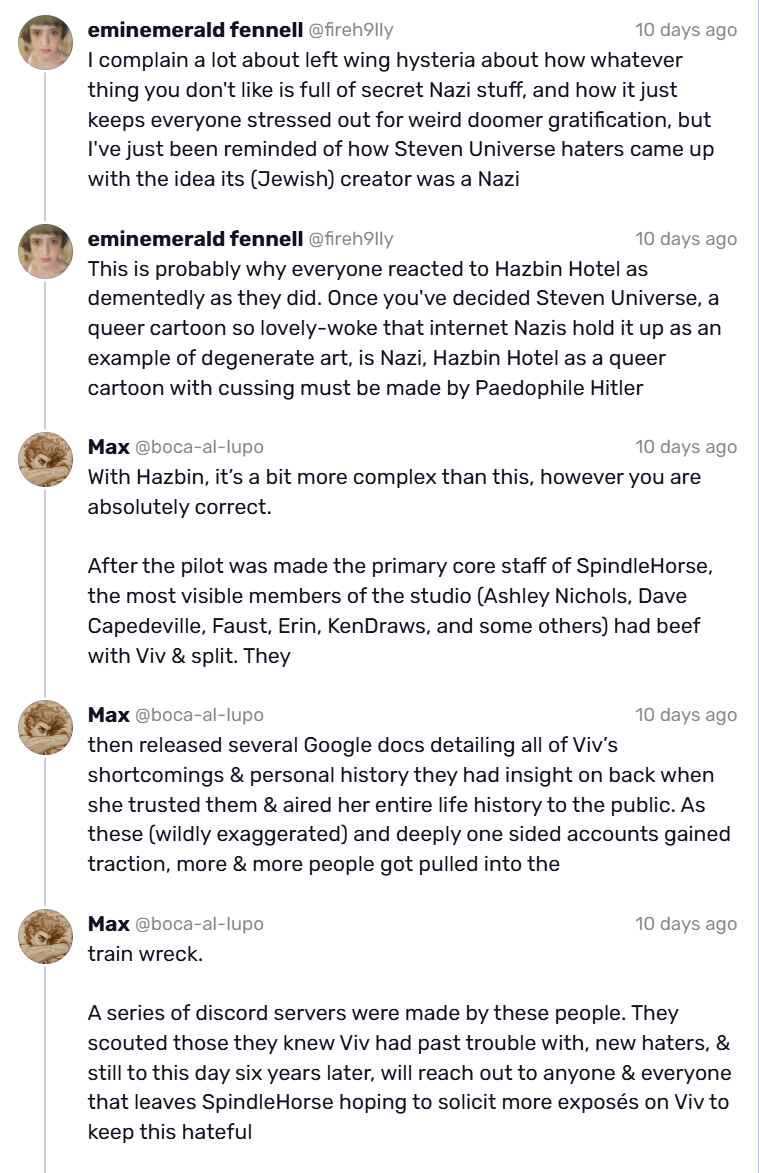Click '10 days ago' timestamp on 'train wreck' post

686,923
